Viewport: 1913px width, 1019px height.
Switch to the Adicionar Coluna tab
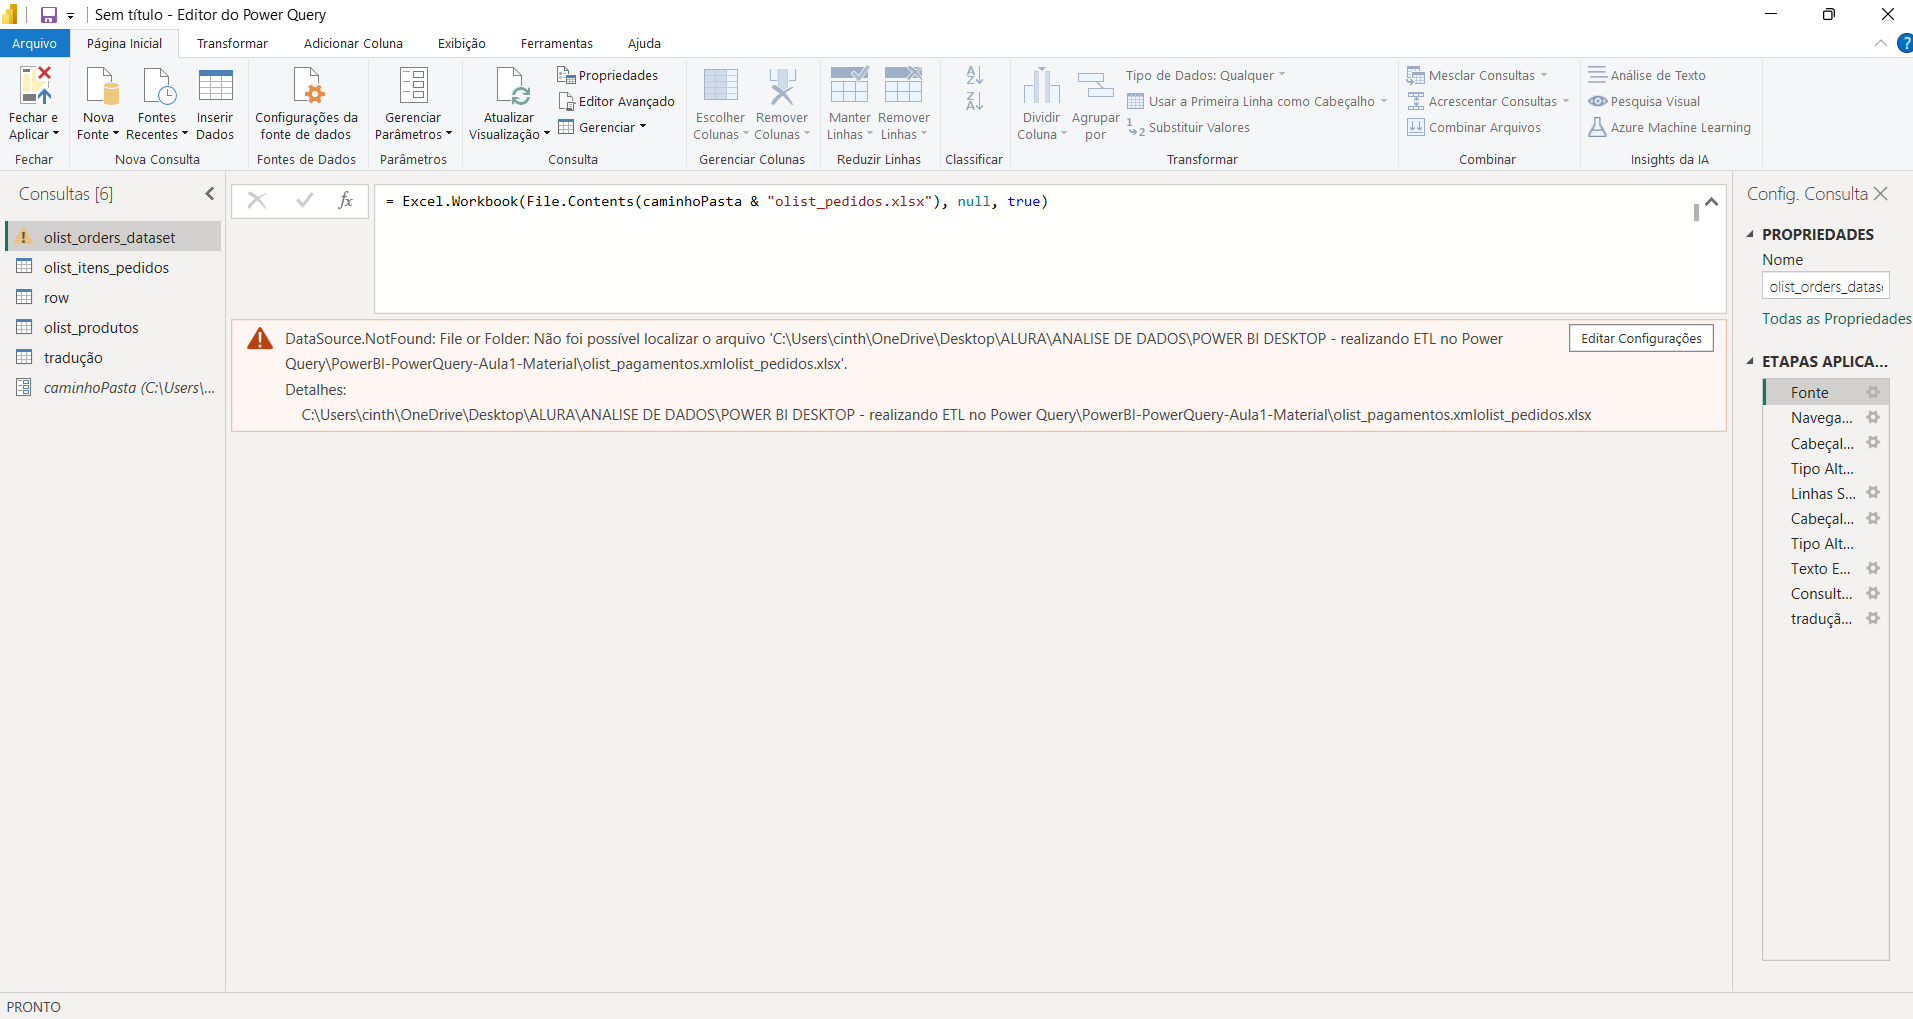pyautogui.click(x=353, y=43)
